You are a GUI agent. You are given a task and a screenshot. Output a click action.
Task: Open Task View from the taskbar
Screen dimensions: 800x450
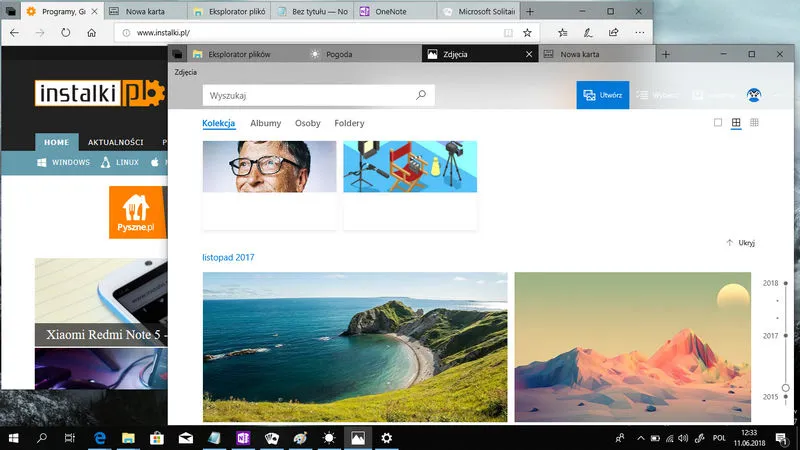point(70,438)
